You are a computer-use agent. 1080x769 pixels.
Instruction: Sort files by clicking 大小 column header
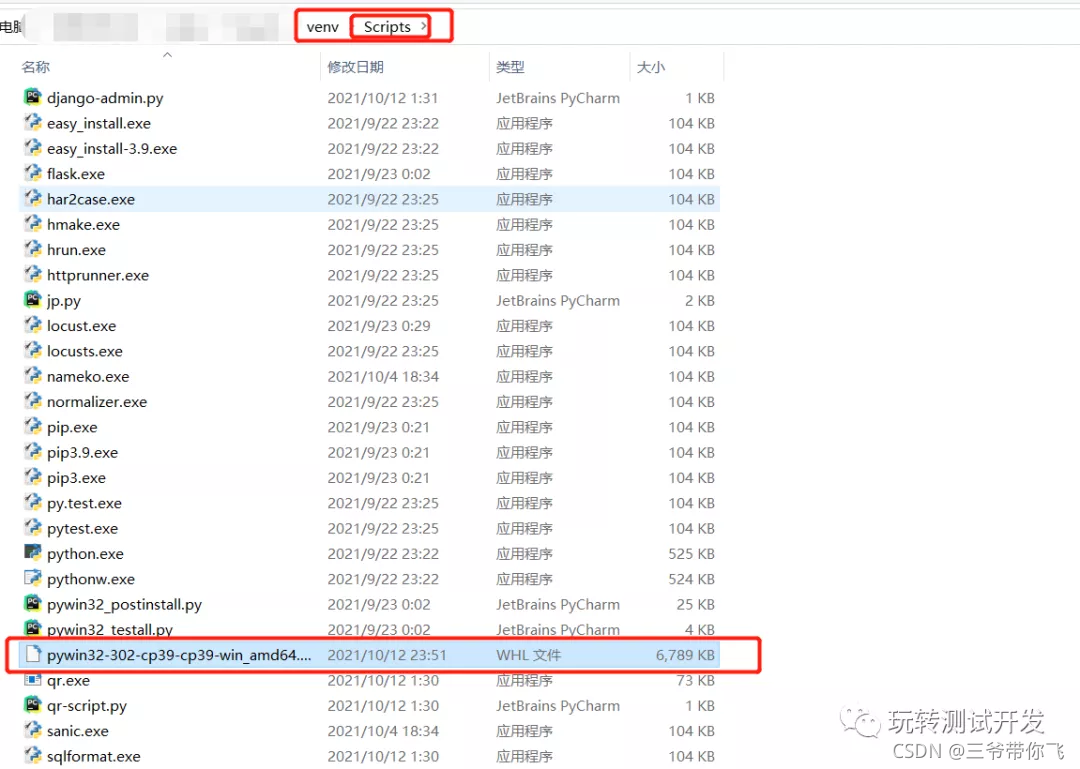(651, 67)
